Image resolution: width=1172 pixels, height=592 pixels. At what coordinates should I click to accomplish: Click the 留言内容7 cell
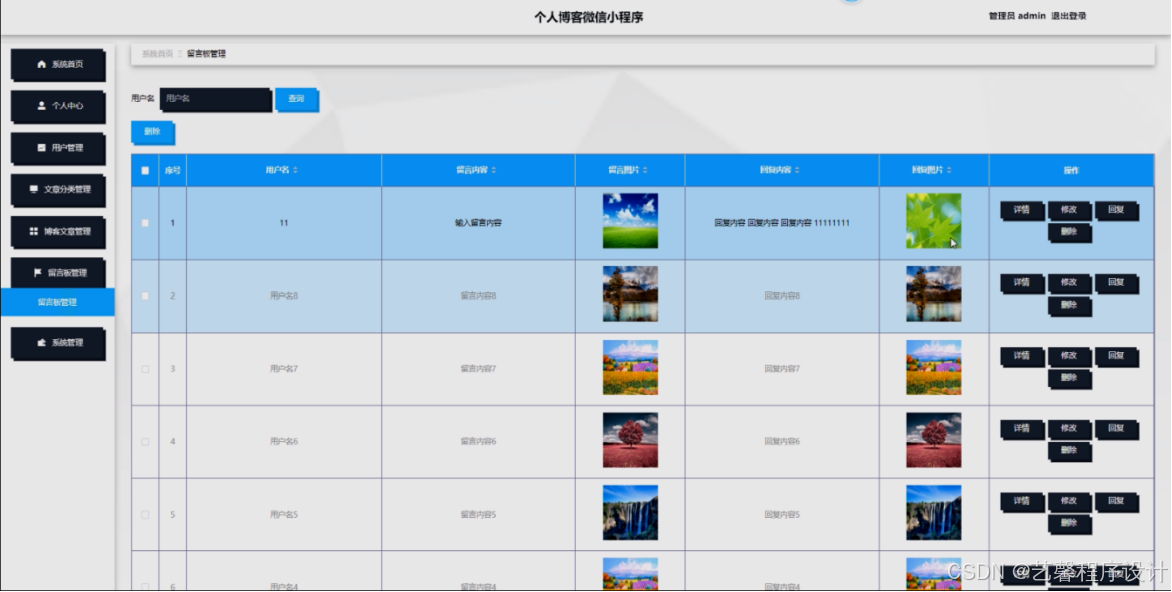click(478, 369)
